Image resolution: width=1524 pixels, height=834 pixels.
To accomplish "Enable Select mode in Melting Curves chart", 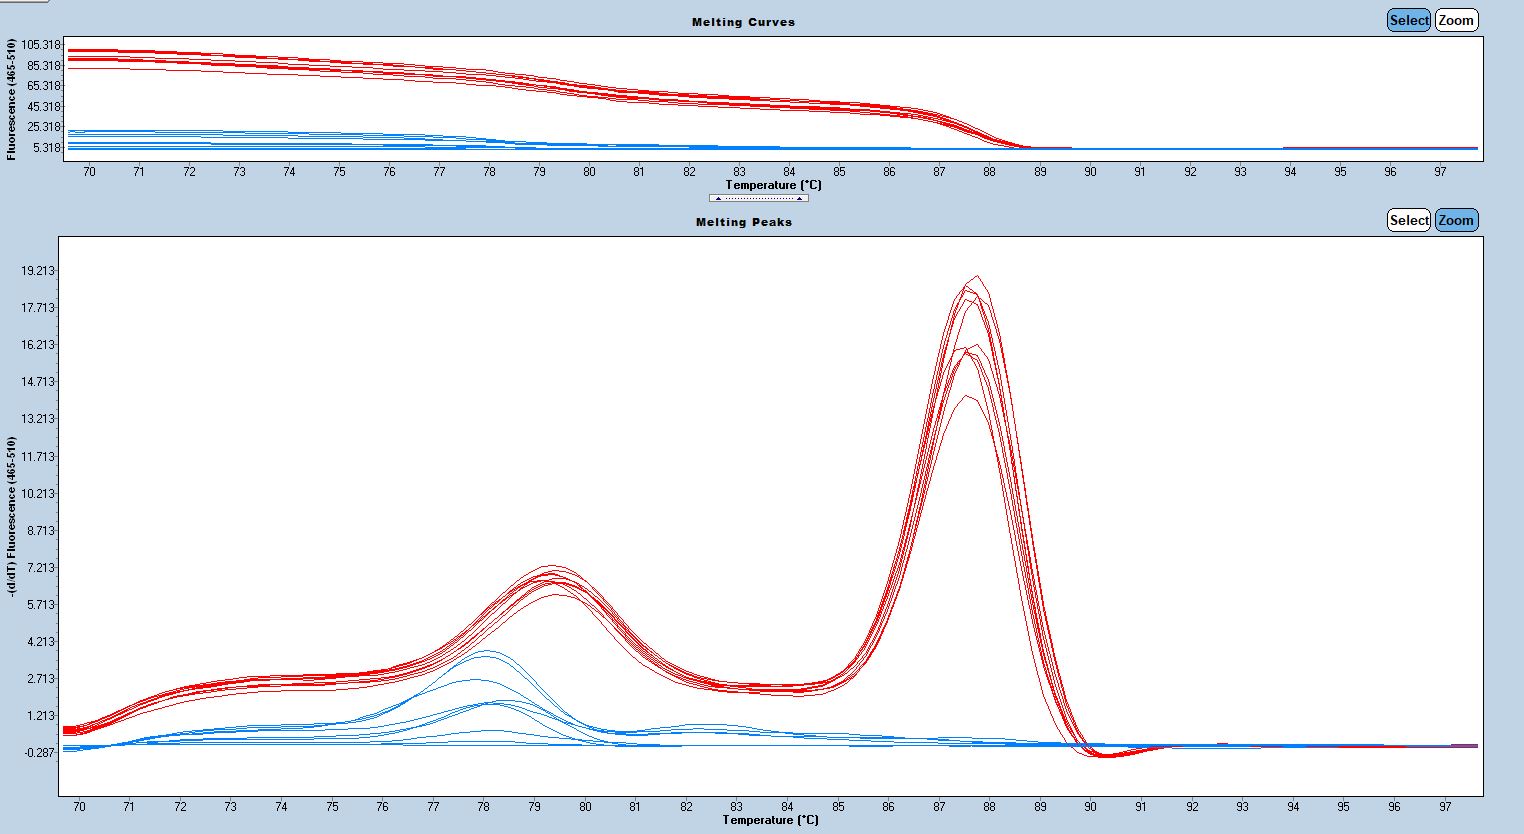I will tap(1408, 20).
